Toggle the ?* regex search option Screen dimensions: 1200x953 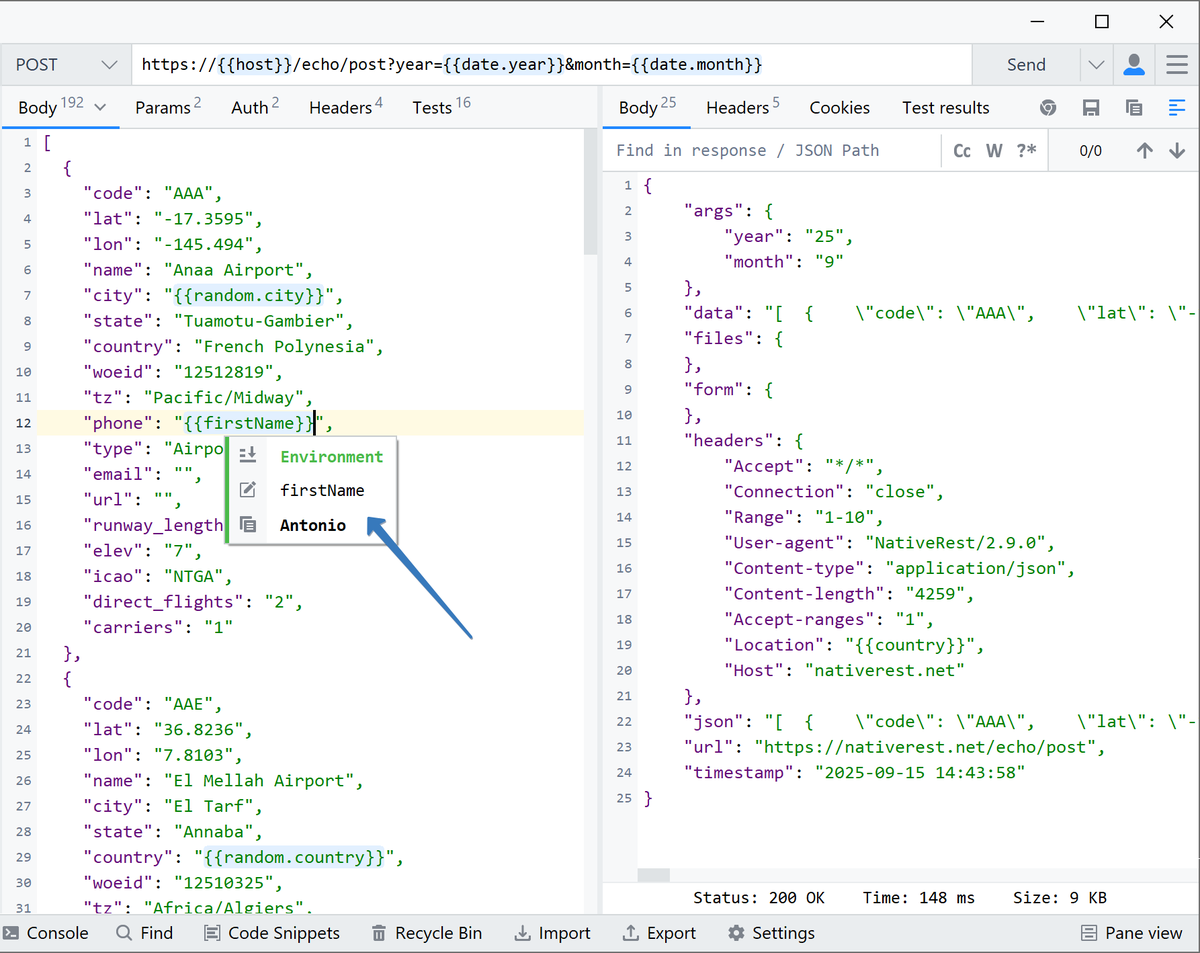pos(1026,151)
